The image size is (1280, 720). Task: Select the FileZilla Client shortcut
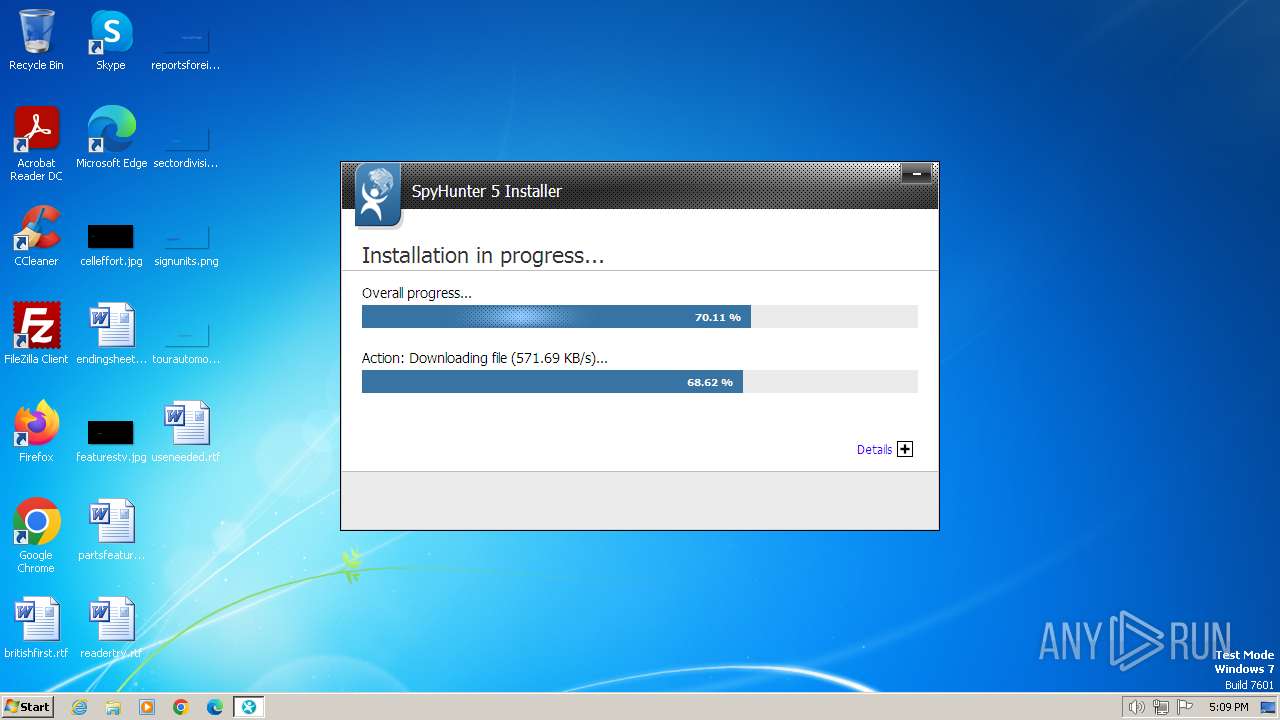36,334
